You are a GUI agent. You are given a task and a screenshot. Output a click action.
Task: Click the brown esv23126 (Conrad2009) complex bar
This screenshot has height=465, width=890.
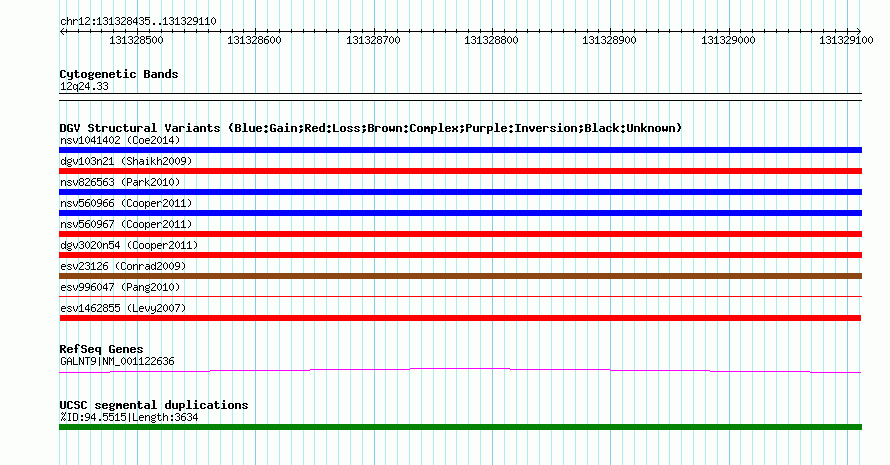[460, 276]
